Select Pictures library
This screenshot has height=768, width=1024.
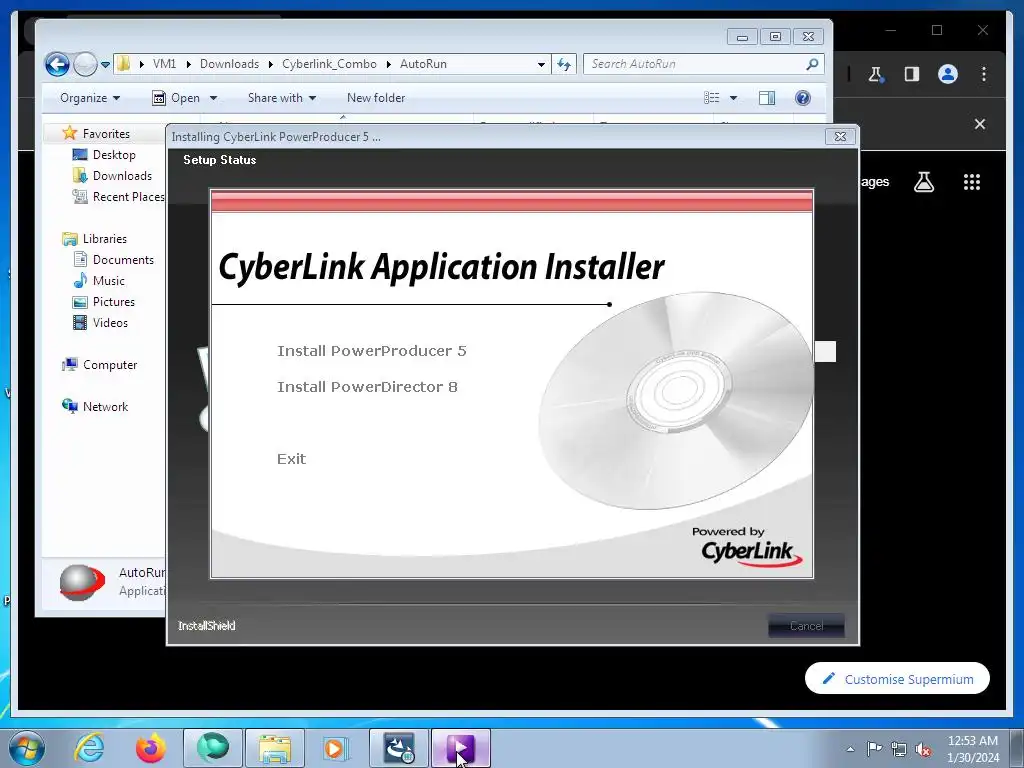pos(114,302)
